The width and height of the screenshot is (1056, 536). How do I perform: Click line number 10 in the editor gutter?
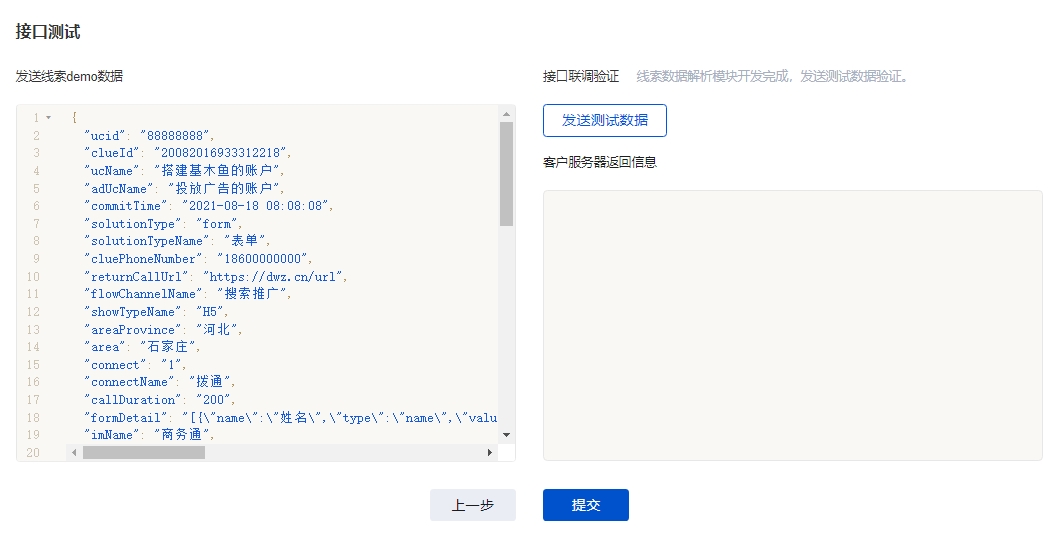pos(33,277)
